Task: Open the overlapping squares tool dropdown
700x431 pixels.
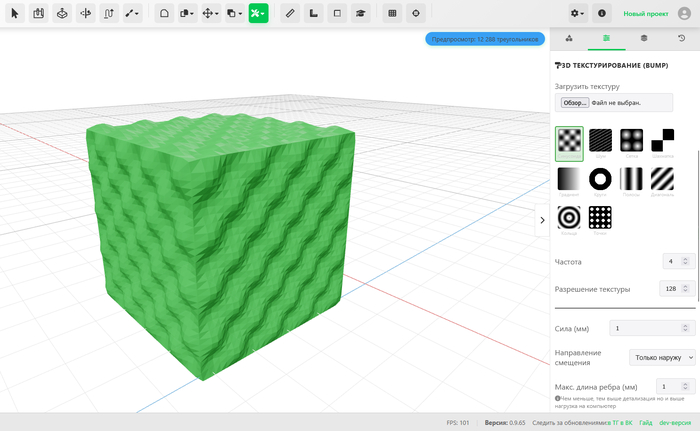Action: tap(235, 13)
